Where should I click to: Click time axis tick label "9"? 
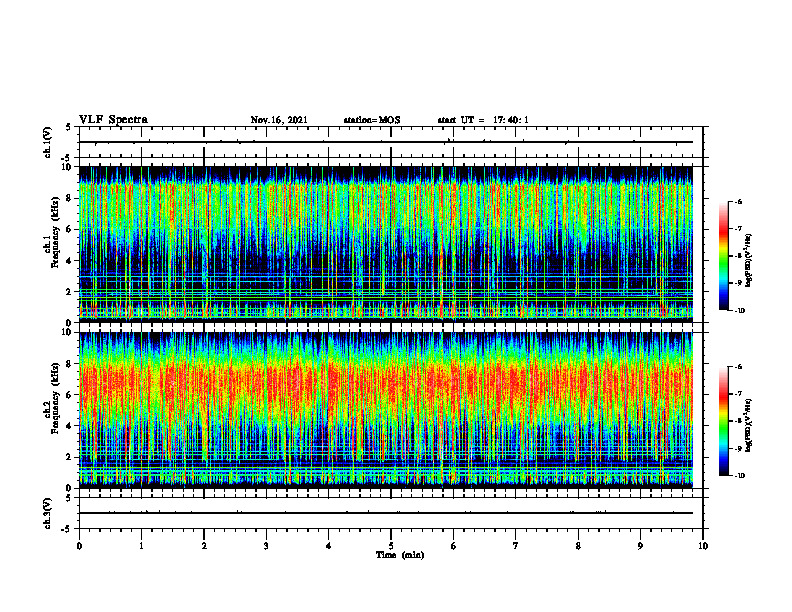pos(640,546)
